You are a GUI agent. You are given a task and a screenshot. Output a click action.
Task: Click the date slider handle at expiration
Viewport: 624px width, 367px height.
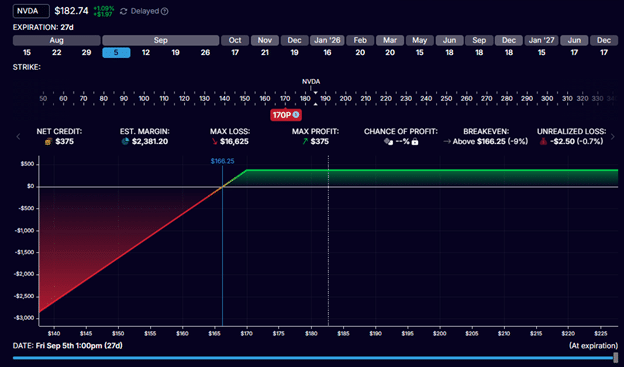pos(616,357)
